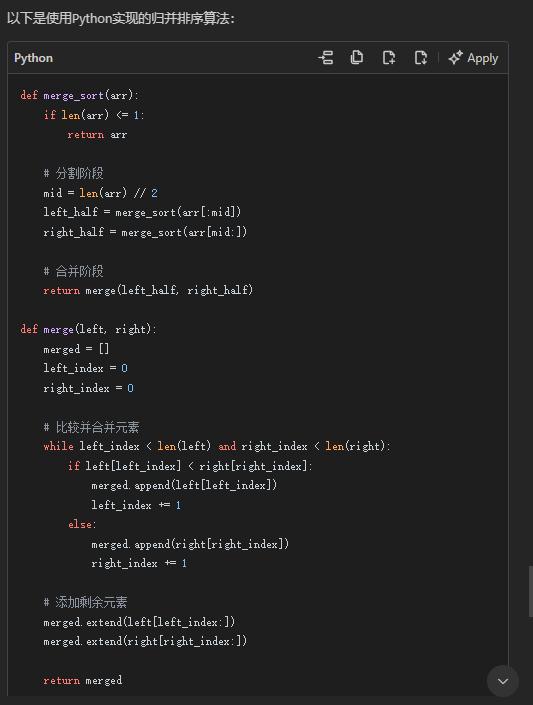The height and width of the screenshot is (705, 533).
Task: Click the line 'mid = len(arr) // 2'
Action: click(x=100, y=193)
